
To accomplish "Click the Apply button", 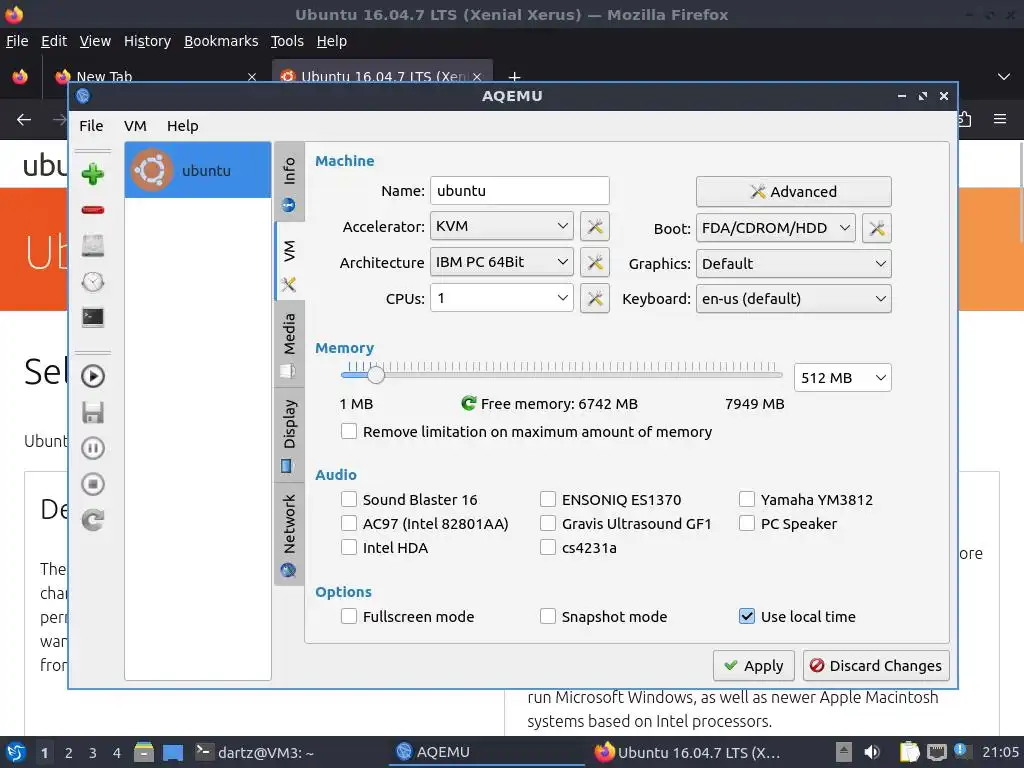I will (754, 666).
